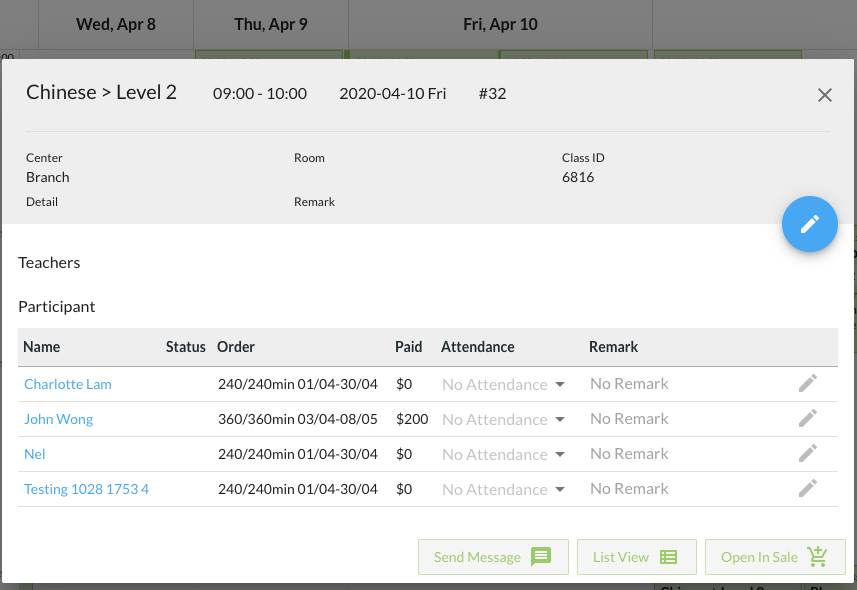Switch to List View
857x590 pixels.
point(635,557)
